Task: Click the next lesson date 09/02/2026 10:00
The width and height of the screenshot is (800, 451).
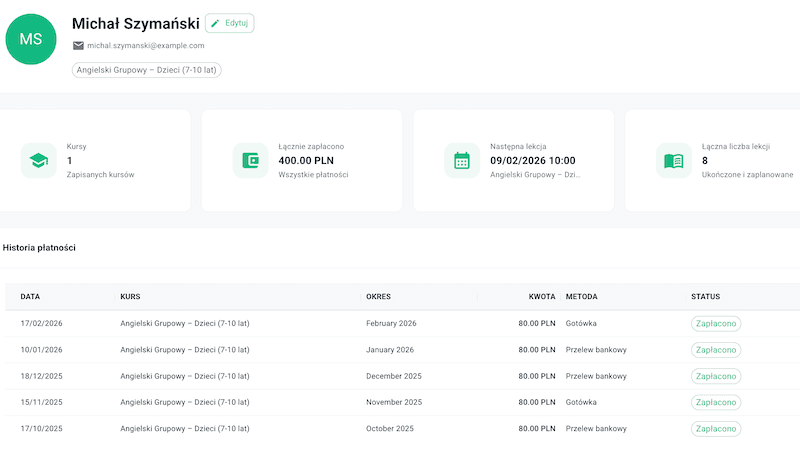Action: [533, 160]
